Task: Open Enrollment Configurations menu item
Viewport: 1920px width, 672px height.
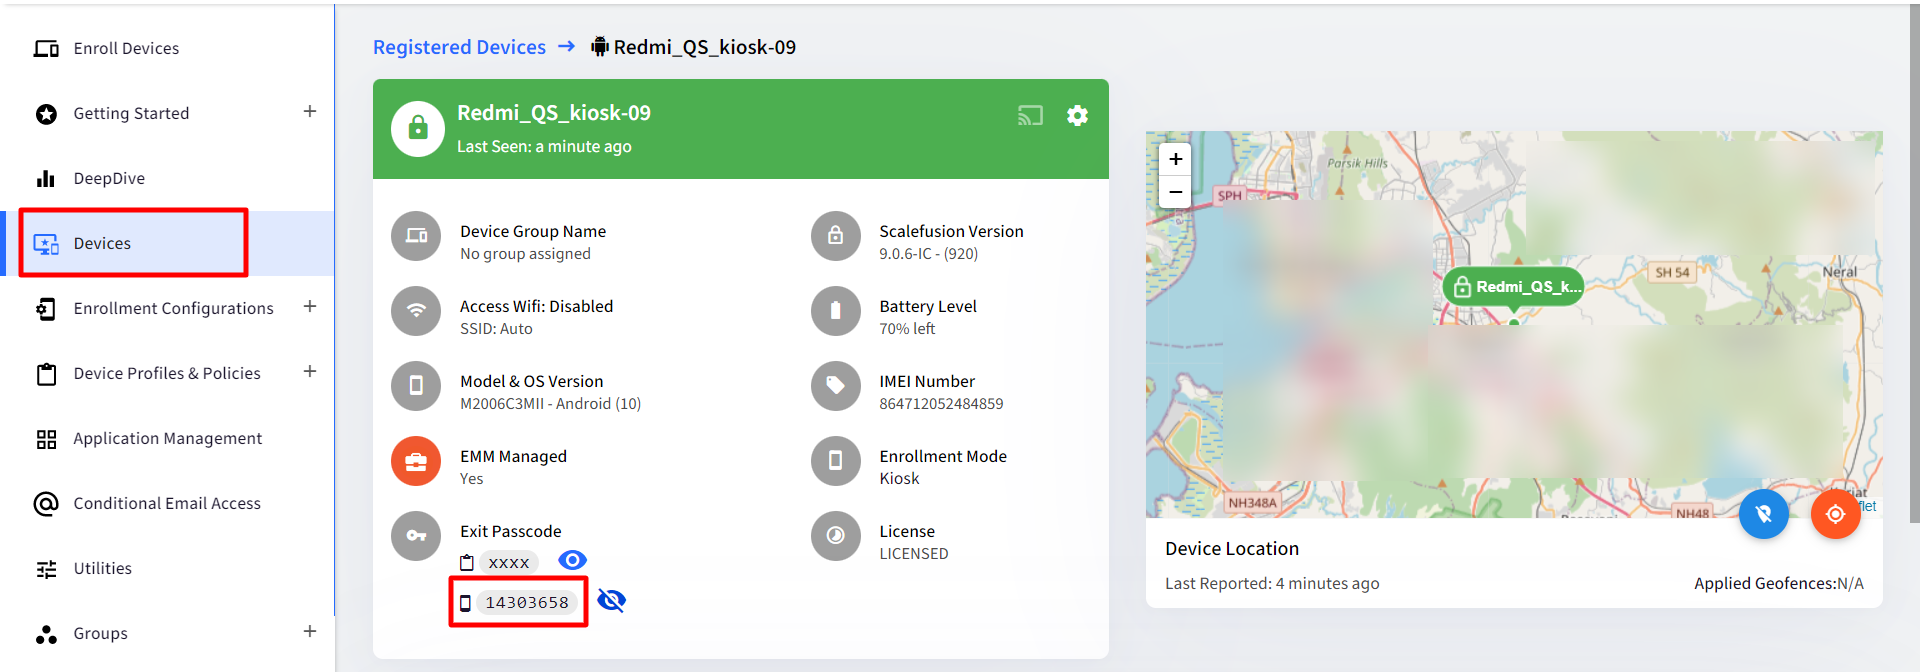Action: (x=173, y=308)
